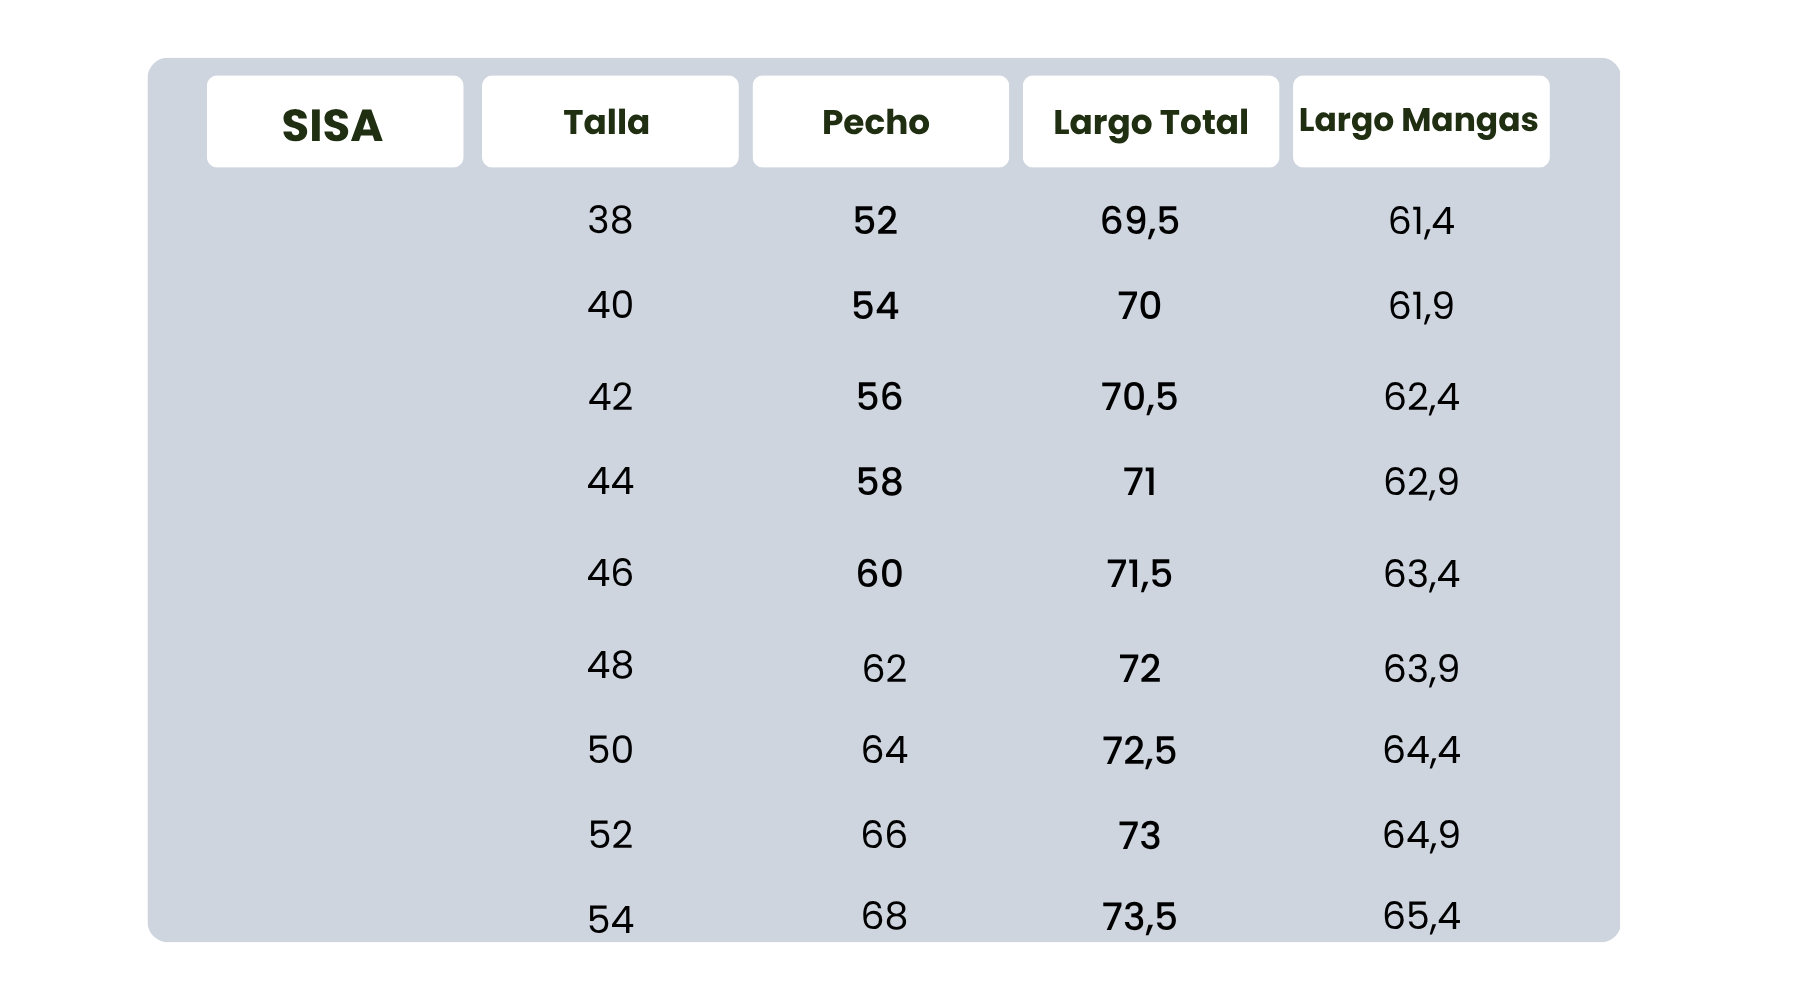Select Largo Mangas value 65,4

click(1421, 916)
